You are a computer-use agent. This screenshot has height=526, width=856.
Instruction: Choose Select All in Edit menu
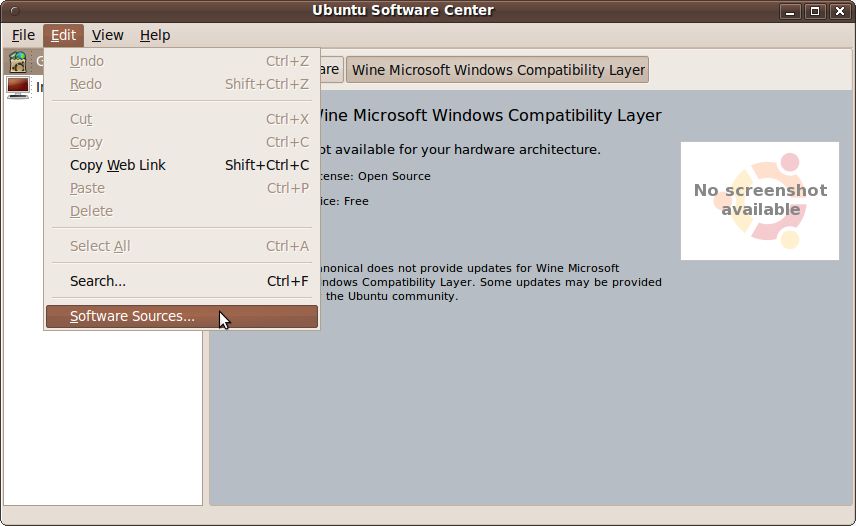tap(182, 246)
